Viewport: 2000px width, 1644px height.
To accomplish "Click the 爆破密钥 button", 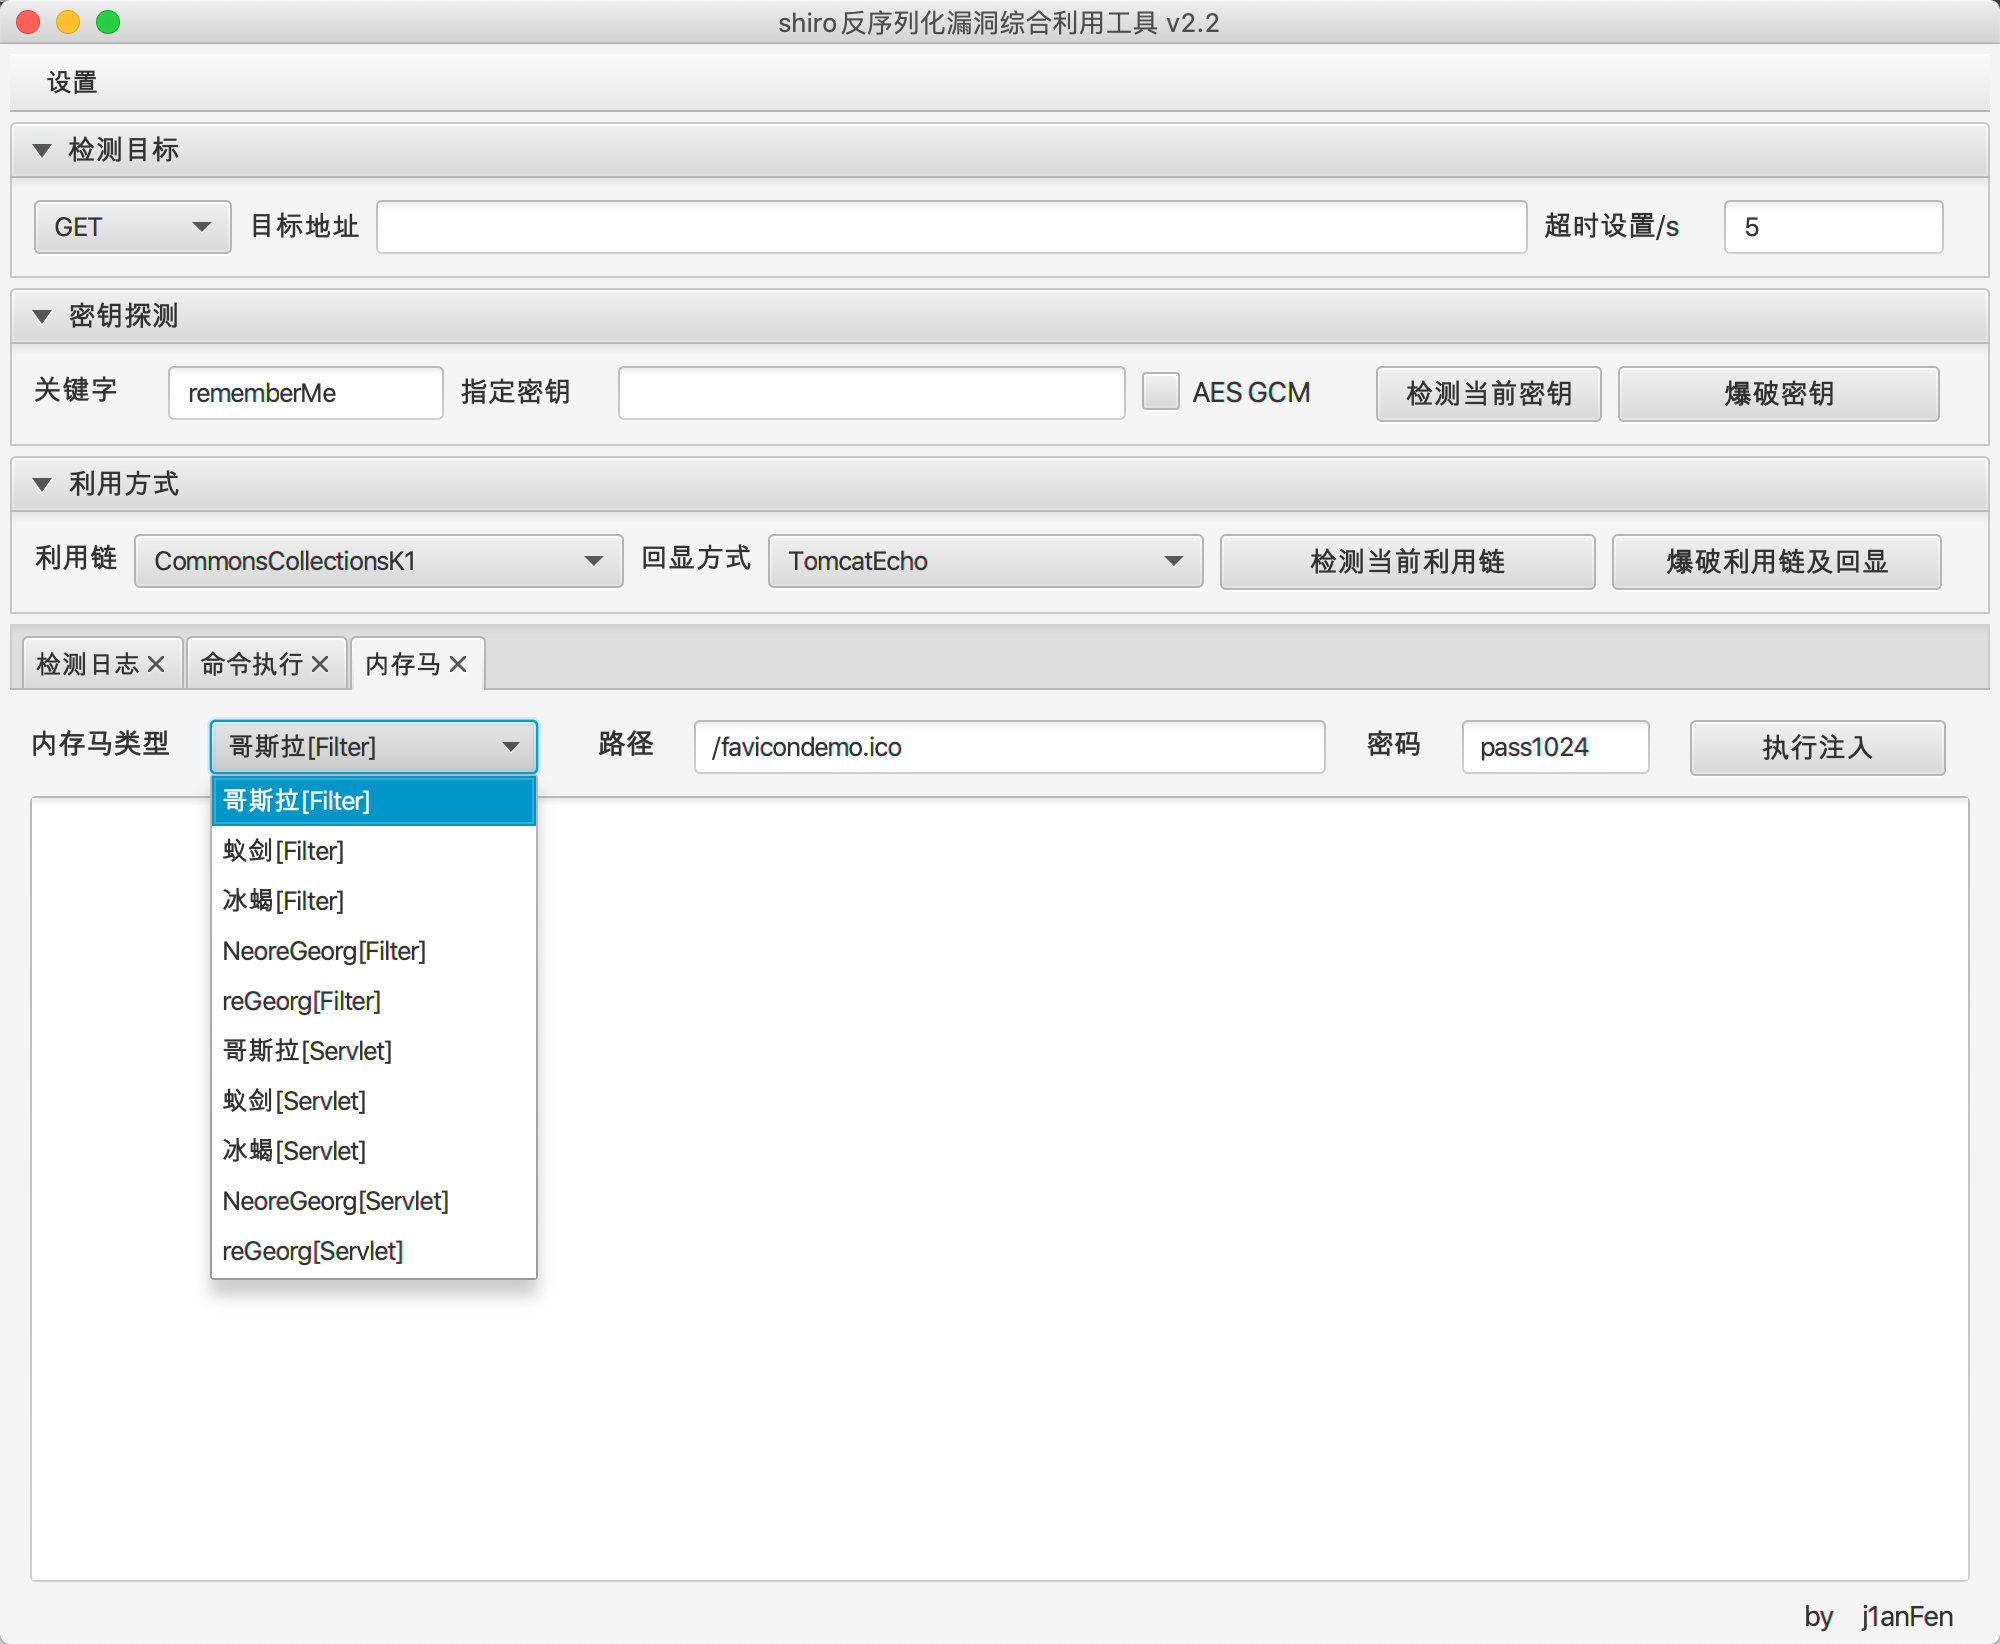I will tap(1778, 394).
